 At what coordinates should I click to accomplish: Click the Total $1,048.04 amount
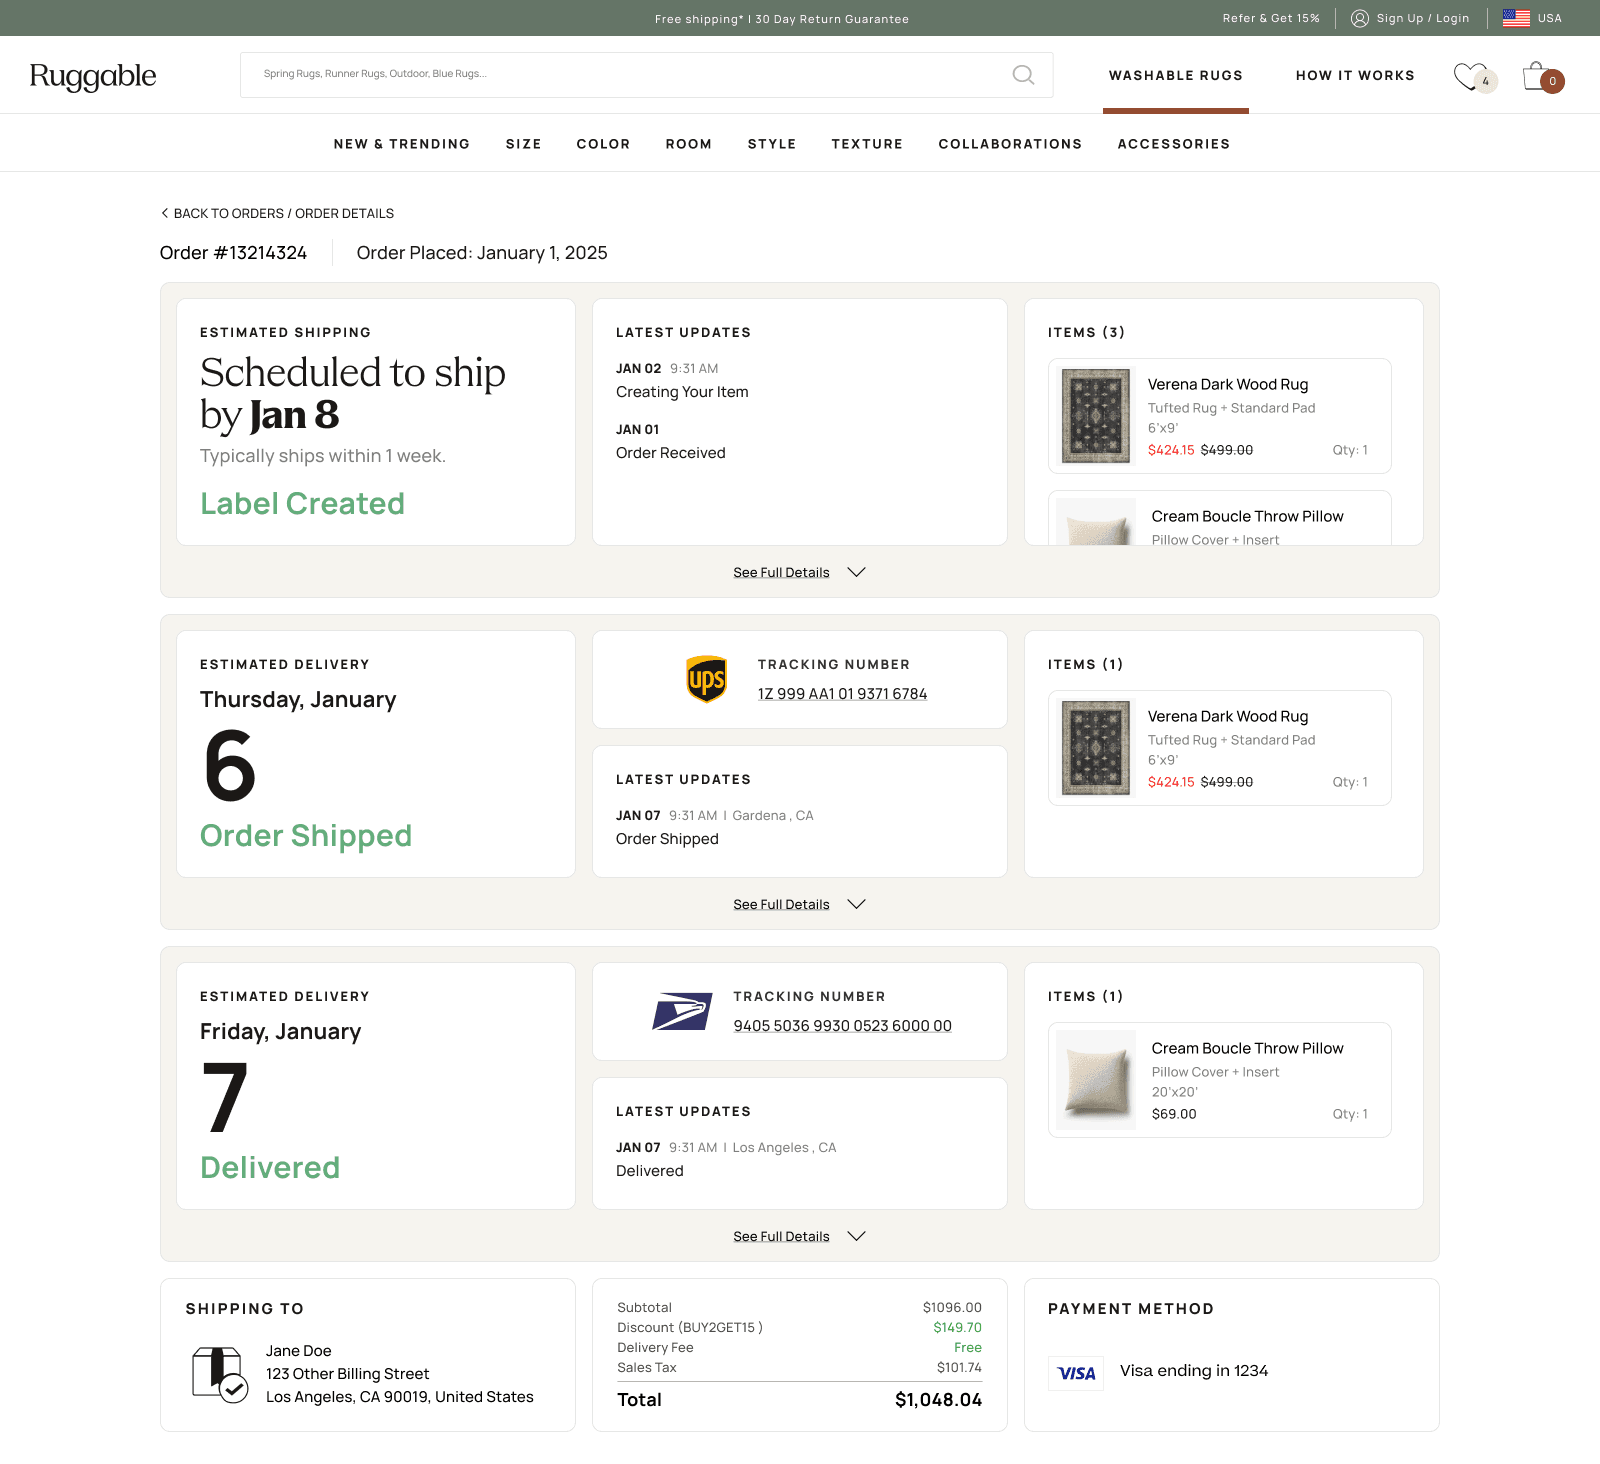click(938, 1400)
